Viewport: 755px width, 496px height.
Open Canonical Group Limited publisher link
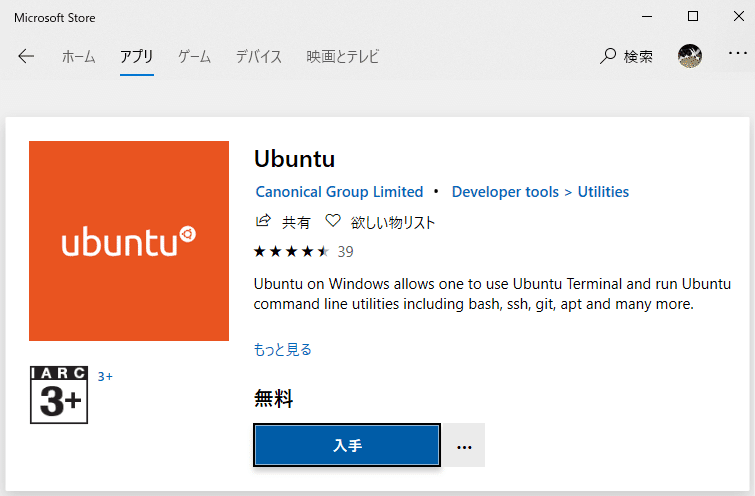pyautogui.click(x=339, y=192)
